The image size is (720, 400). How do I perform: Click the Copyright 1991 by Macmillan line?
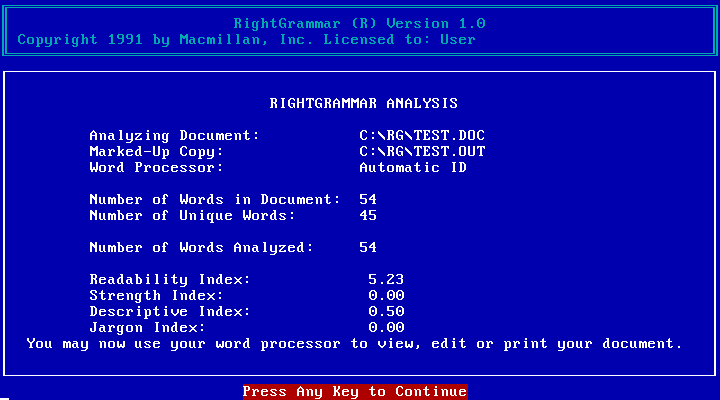pyautogui.click(x=247, y=40)
